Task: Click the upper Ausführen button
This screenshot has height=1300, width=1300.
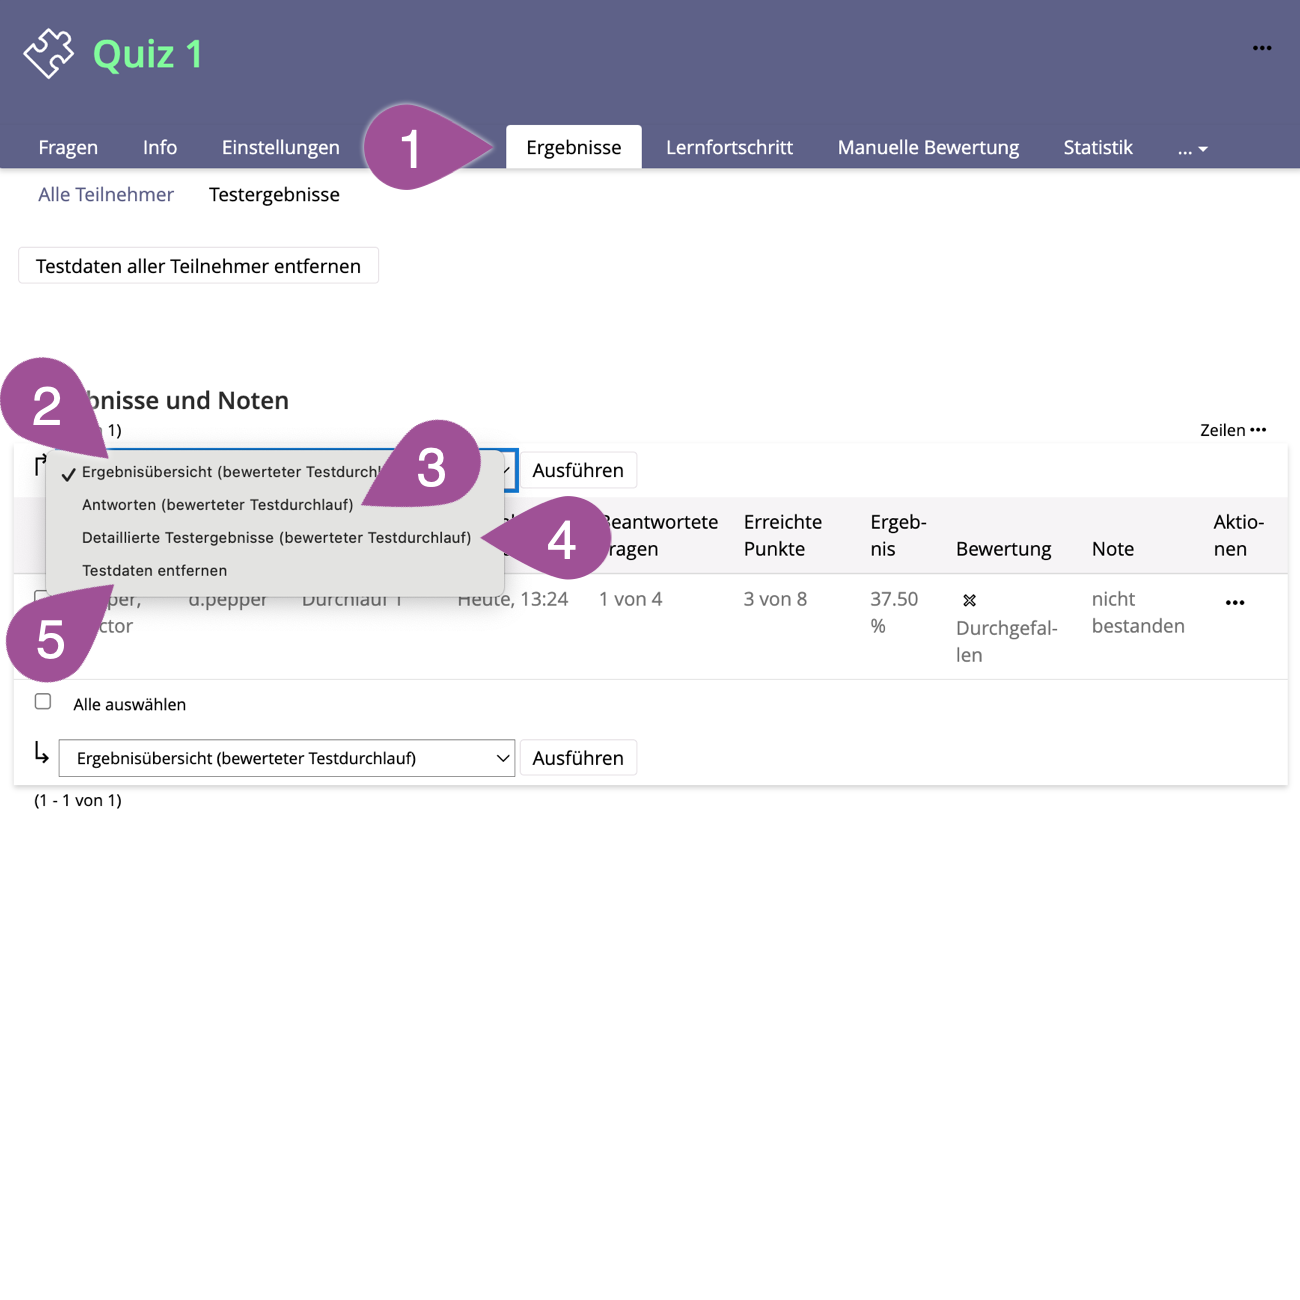Action: tap(577, 470)
